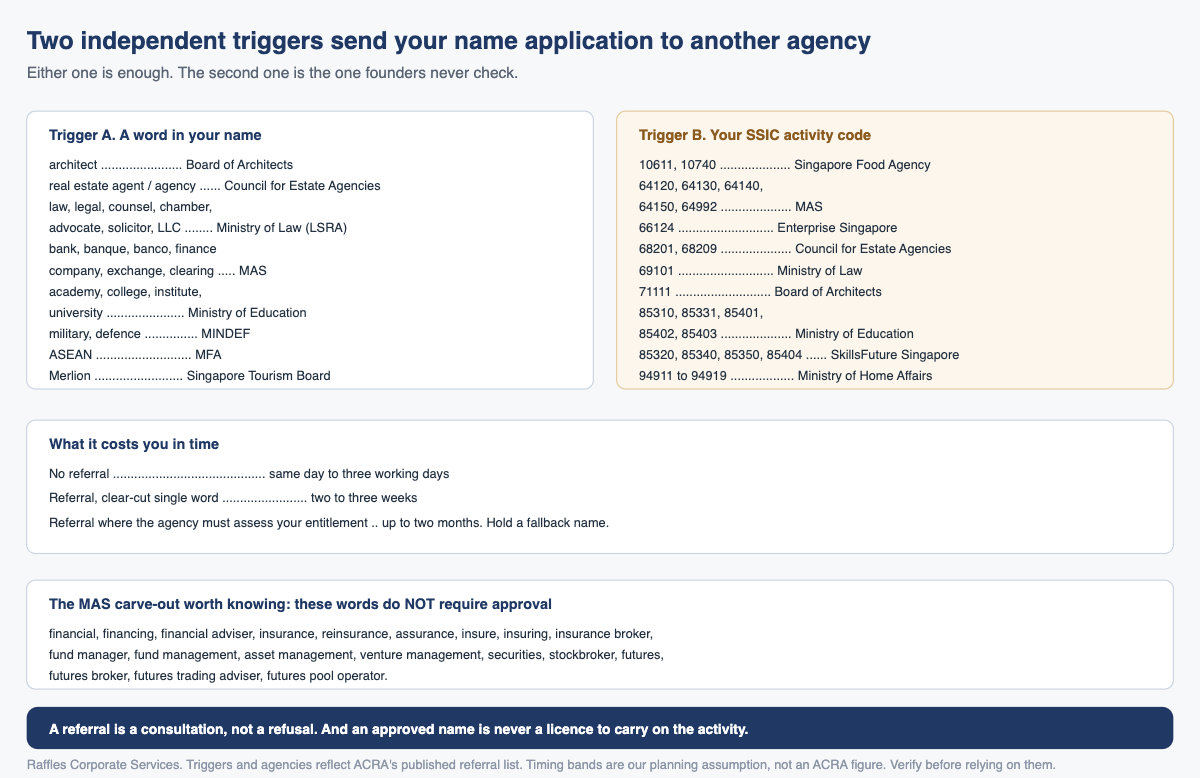Click the 'Referral, clear-cut single word ... two to three weeks' row
The height and width of the screenshot is (778, 1200).
tap(233, 497)
